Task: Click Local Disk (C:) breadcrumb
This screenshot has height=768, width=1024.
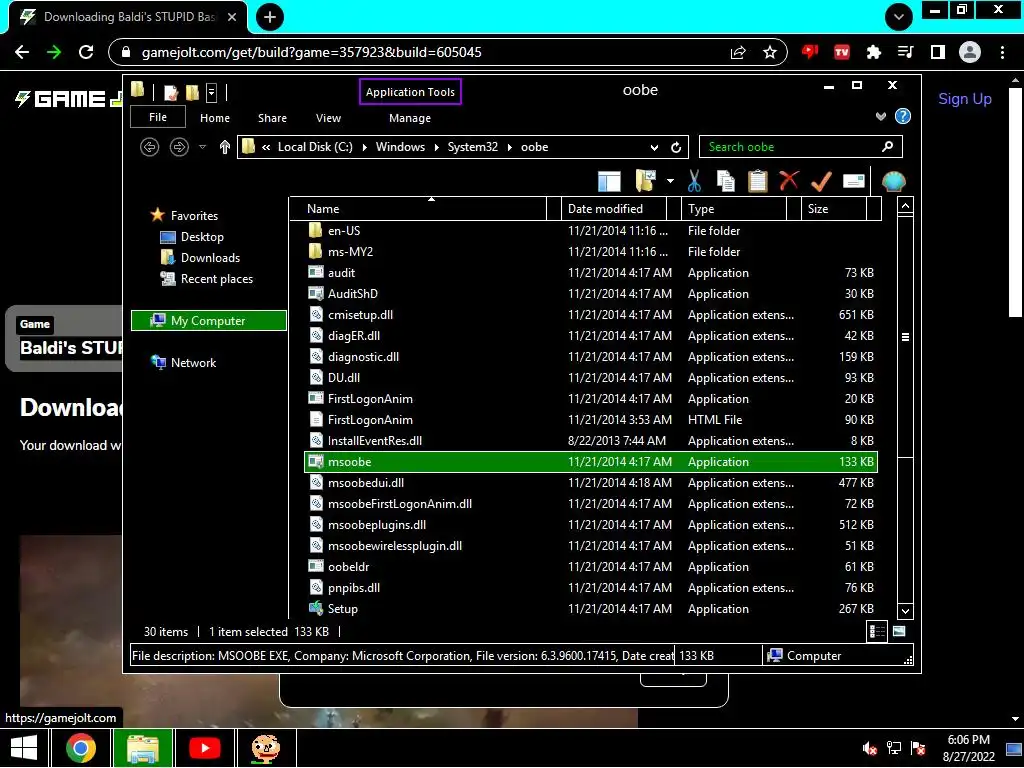Action: [x=315, y=147]
